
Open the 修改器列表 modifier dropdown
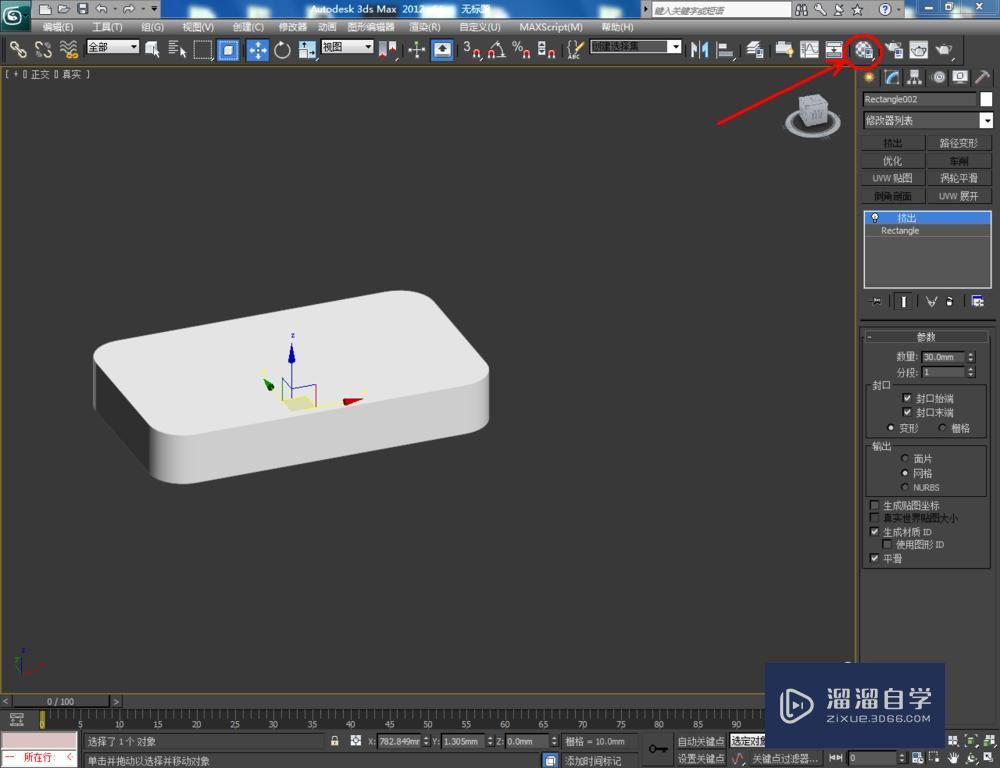pyautogui.click(x=988, y=120)
